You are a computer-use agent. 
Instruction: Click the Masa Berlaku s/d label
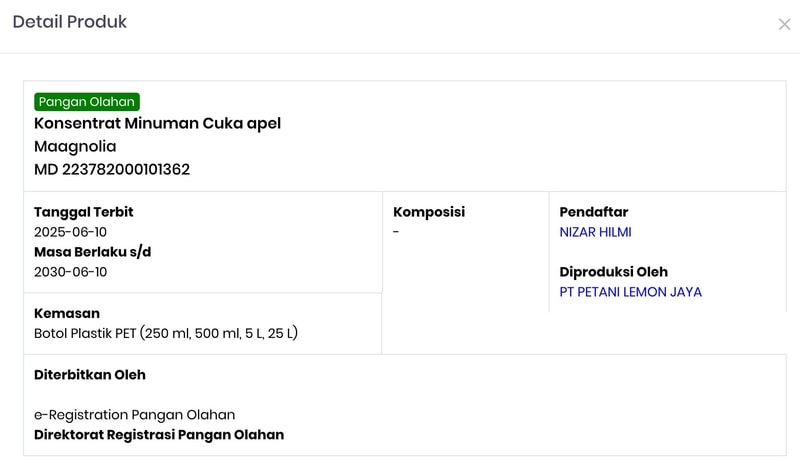coord(92,252)
